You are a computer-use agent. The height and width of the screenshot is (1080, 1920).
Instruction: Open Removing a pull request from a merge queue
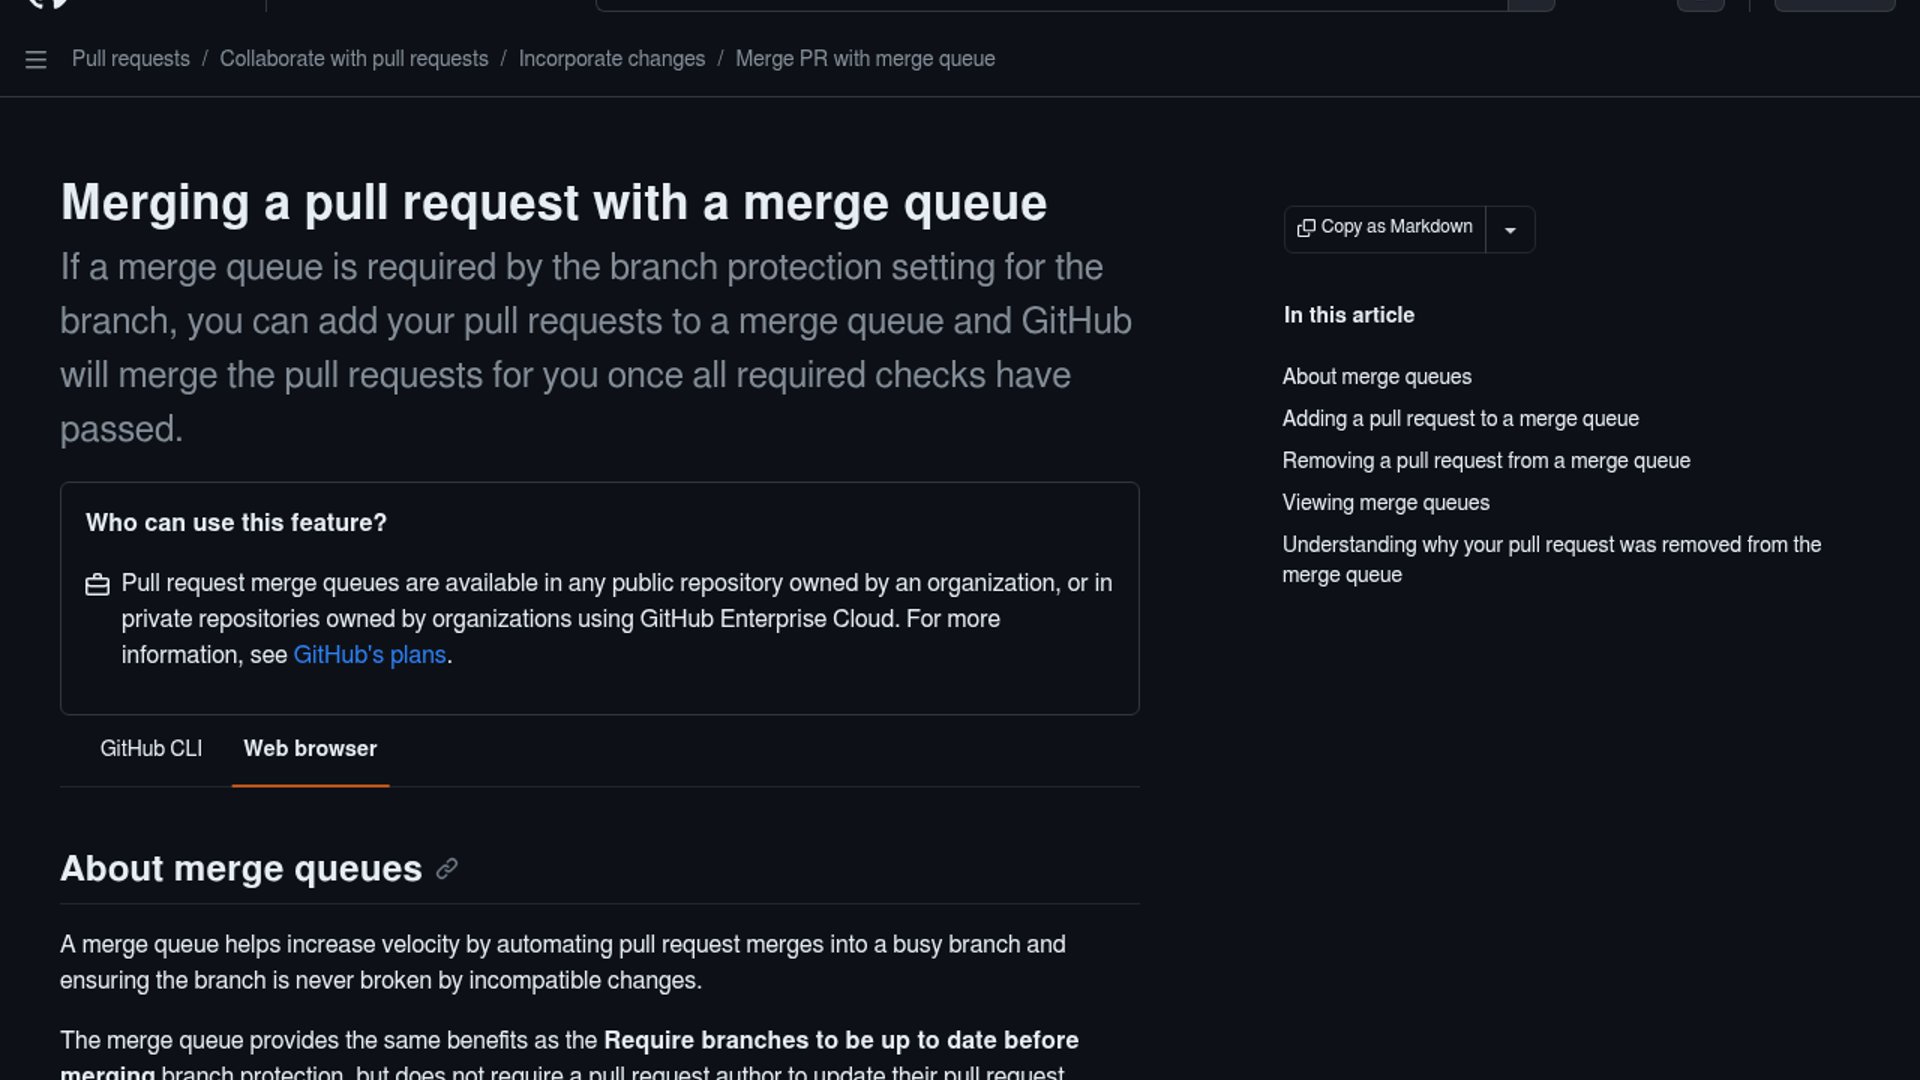pos(1486,461)
